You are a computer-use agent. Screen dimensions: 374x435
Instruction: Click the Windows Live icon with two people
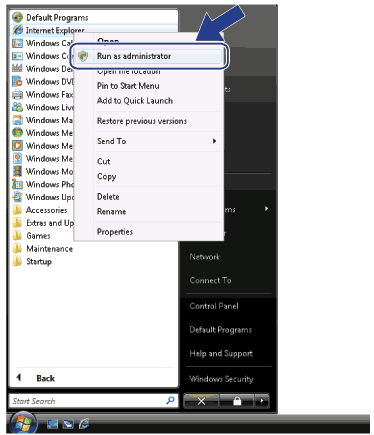(x=17, y=107)
